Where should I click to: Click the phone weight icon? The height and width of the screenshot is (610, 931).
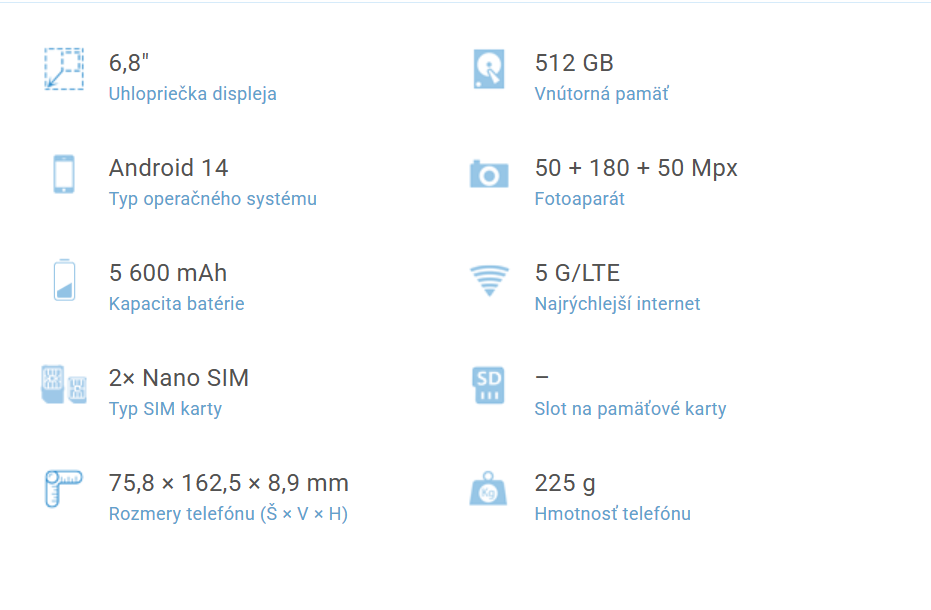tap(489, 490)
